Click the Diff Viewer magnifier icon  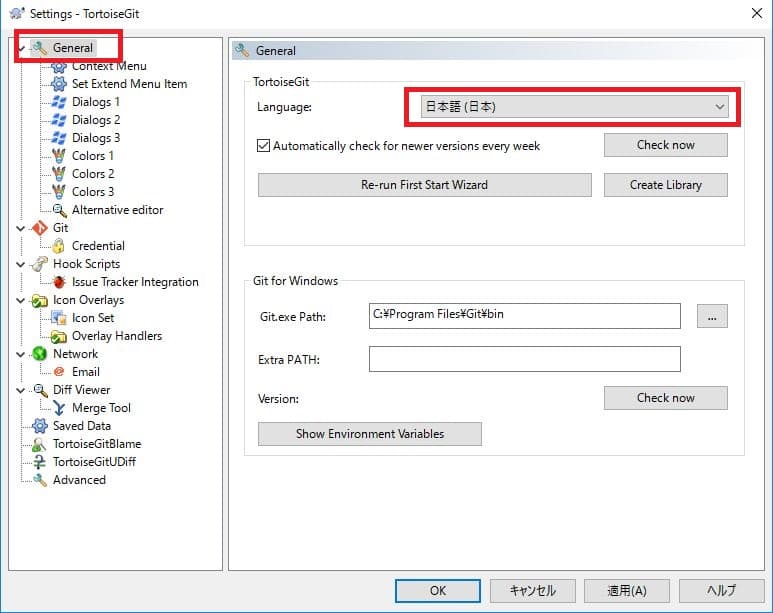(x=40, y=390)
